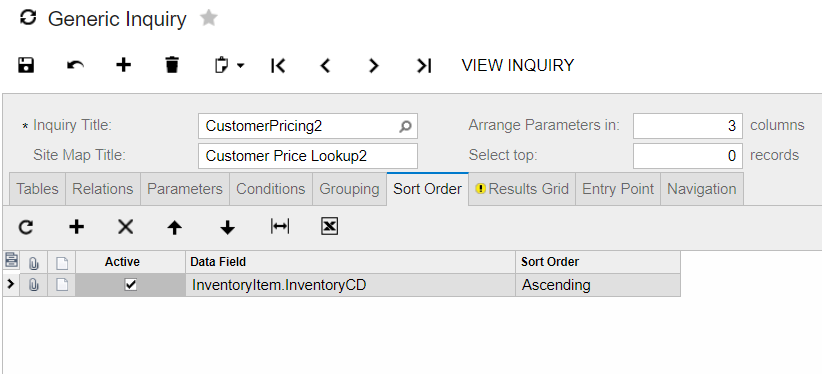Click the row selector arrow for InventoryCD row
822x374 pixels.
pos(11,285)
